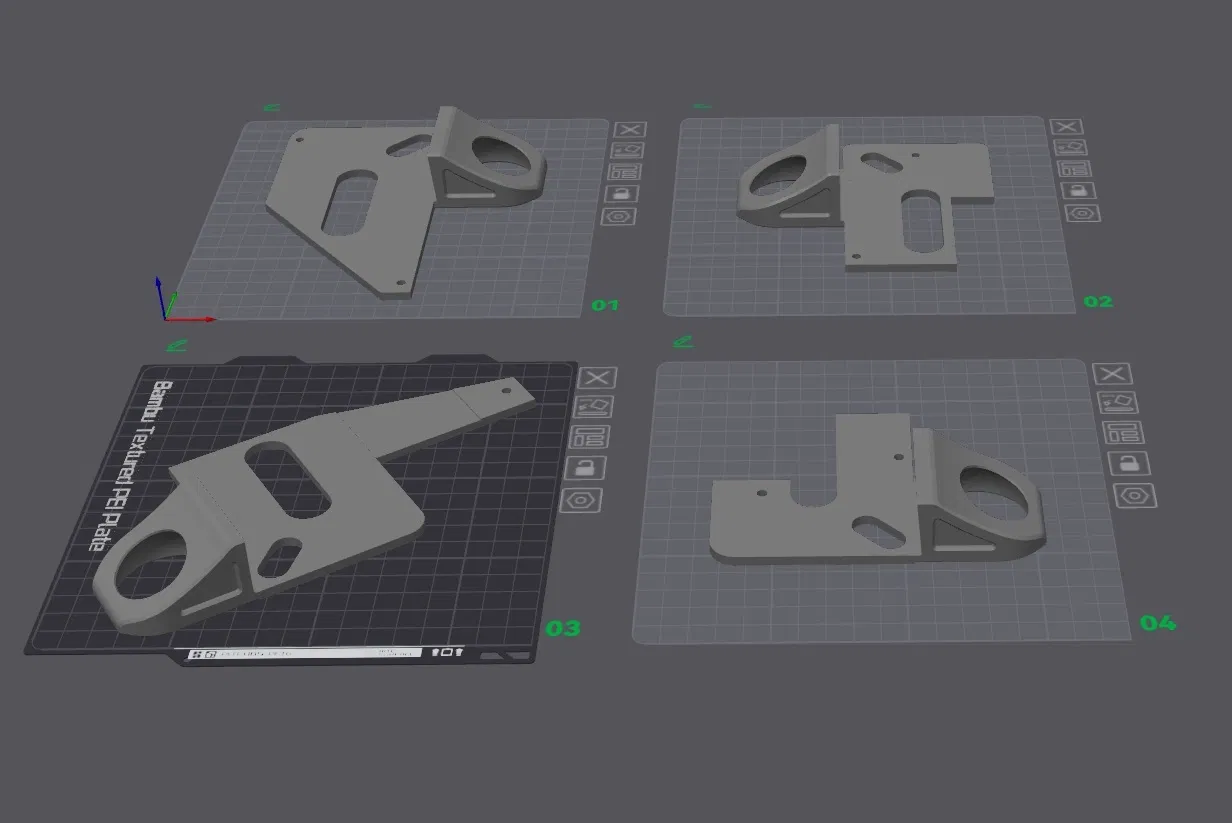The height and width of the screenshot is (823, 1232).
Task: Toggle the lock on plate 04
Action: [1128, 463]
